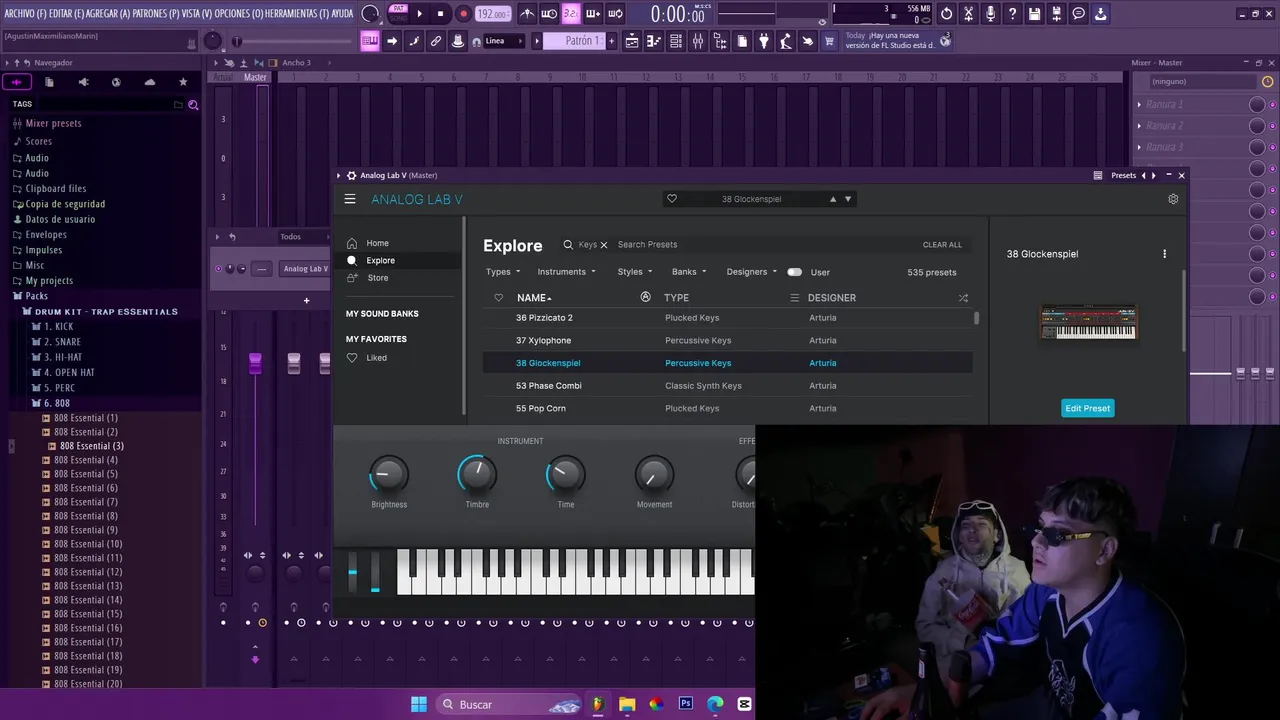Viewport: 1280px width, 720px height.
Task: Open the Banks filter dropdown
Action: click(689, 272)
